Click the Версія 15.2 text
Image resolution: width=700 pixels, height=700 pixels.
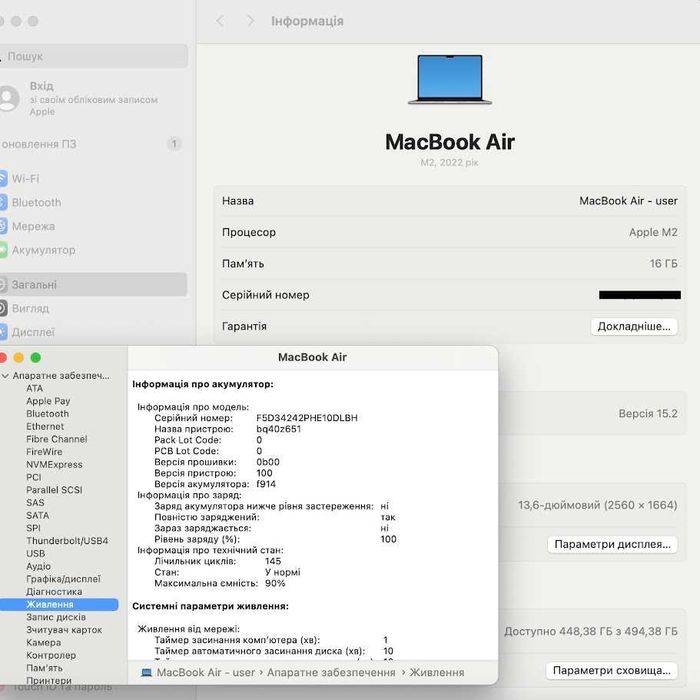pos(648,413)
